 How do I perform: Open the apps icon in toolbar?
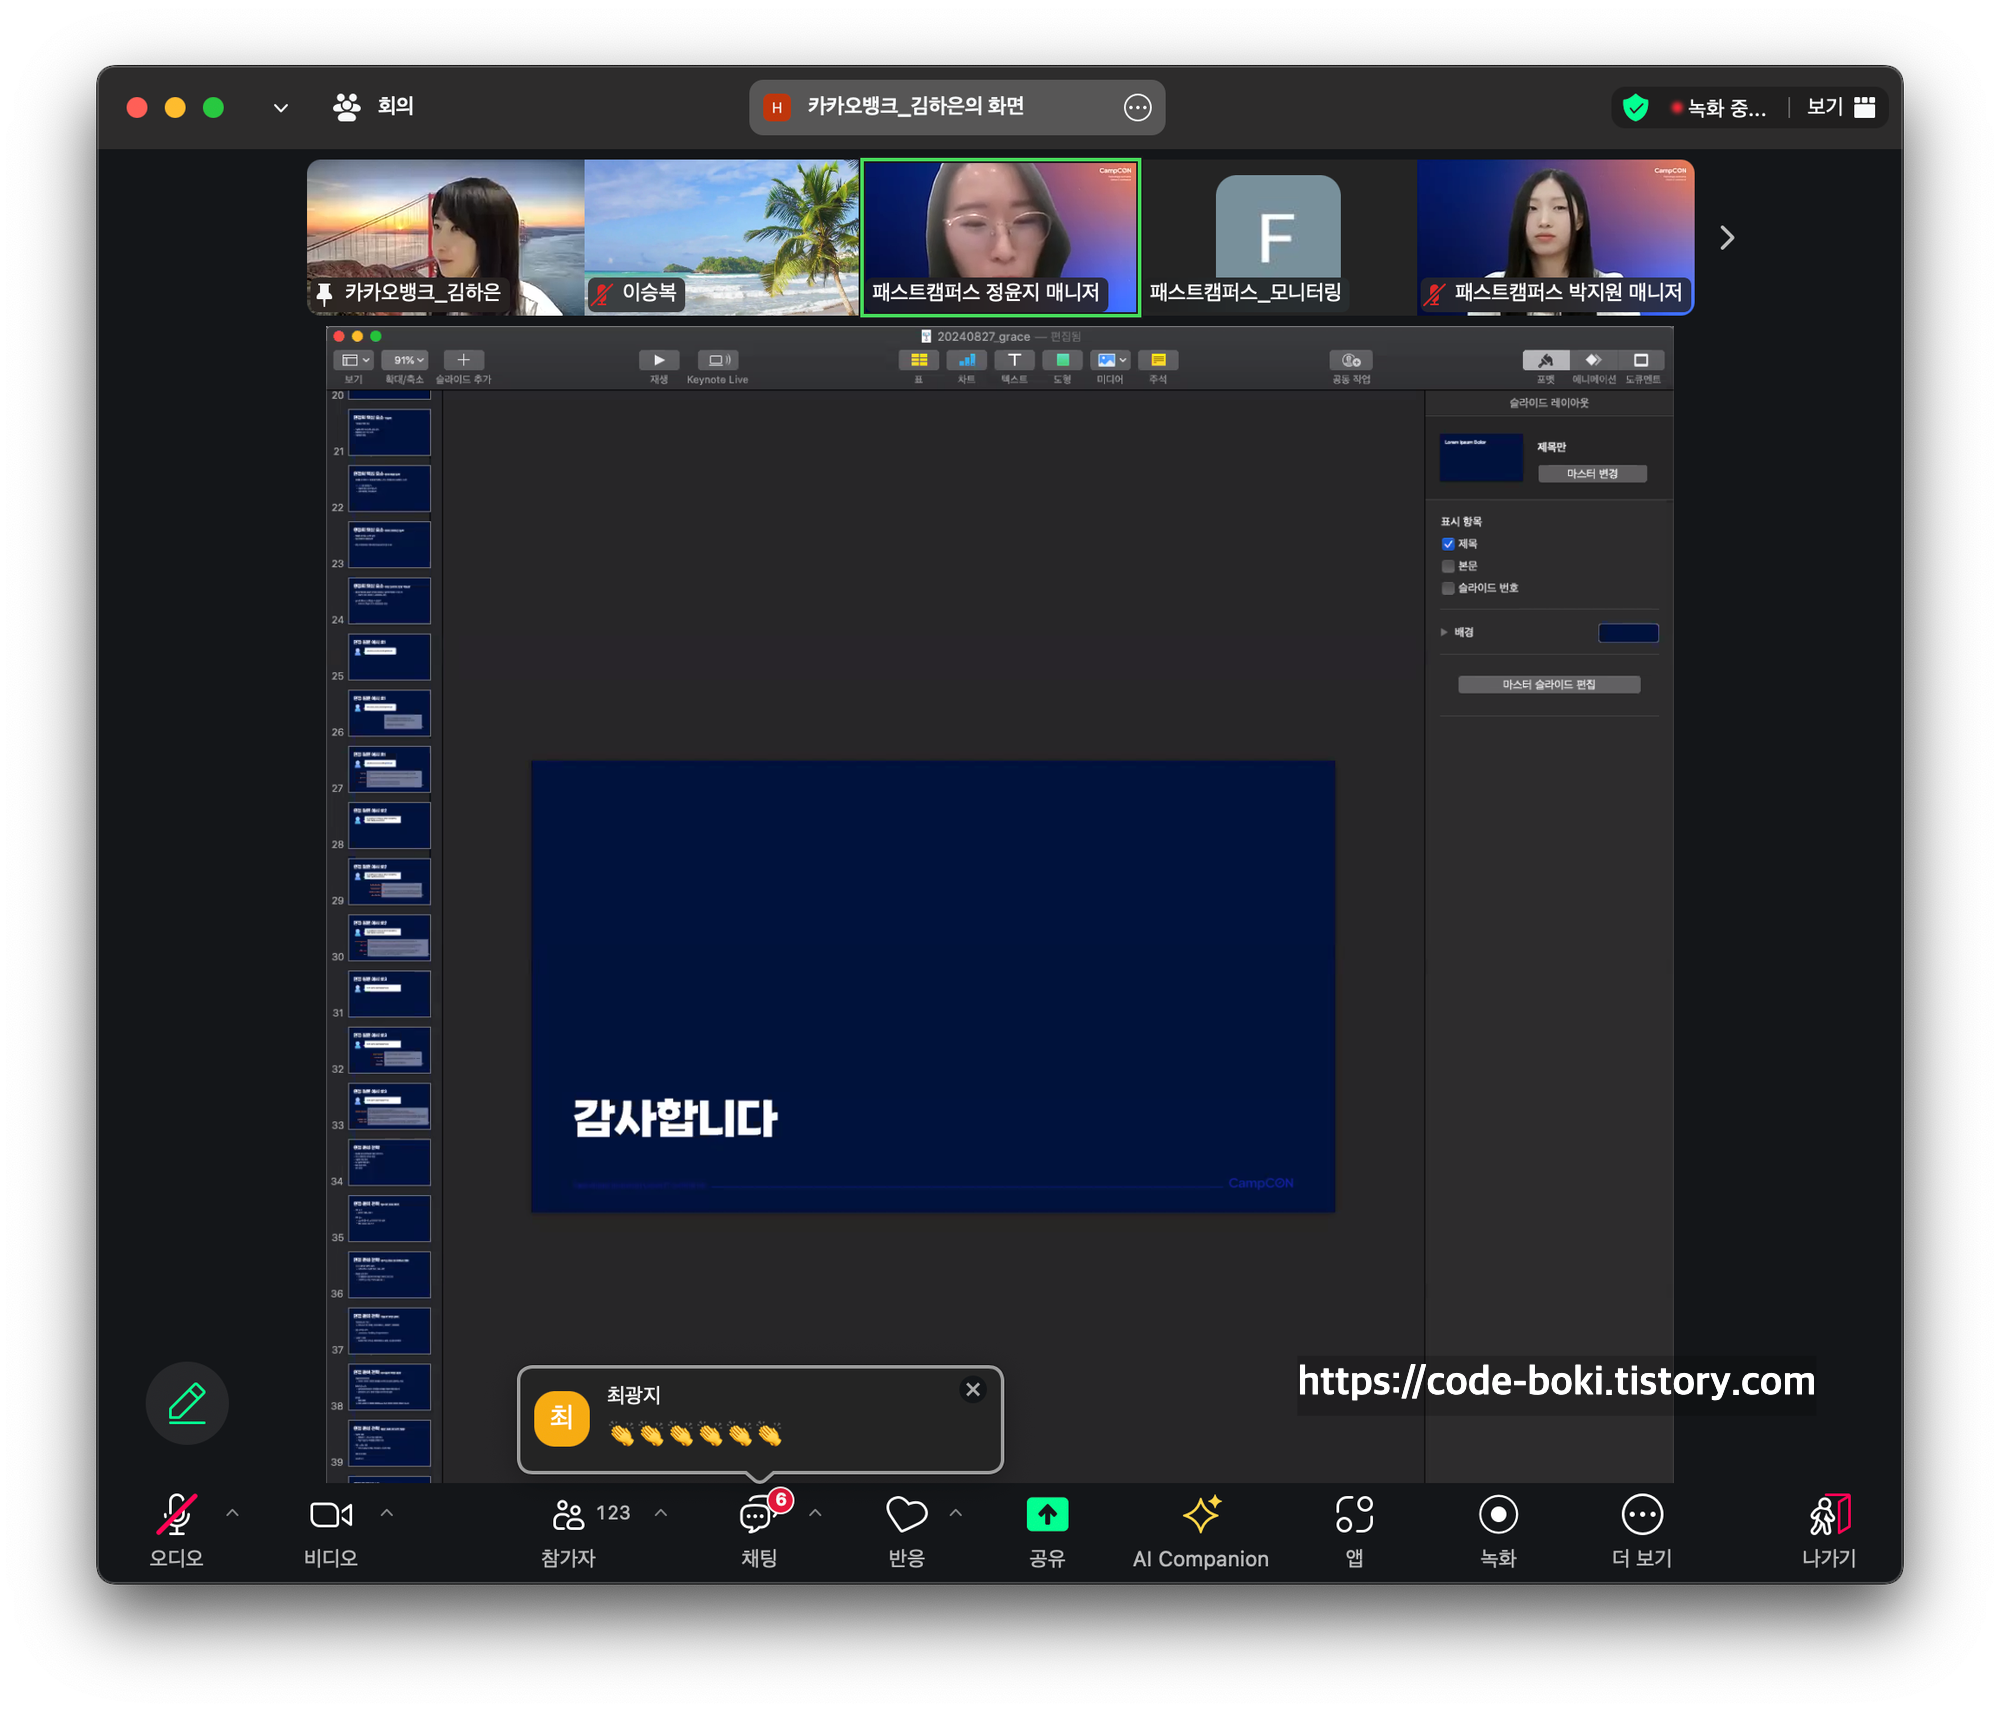(x=1354, y=1514)
